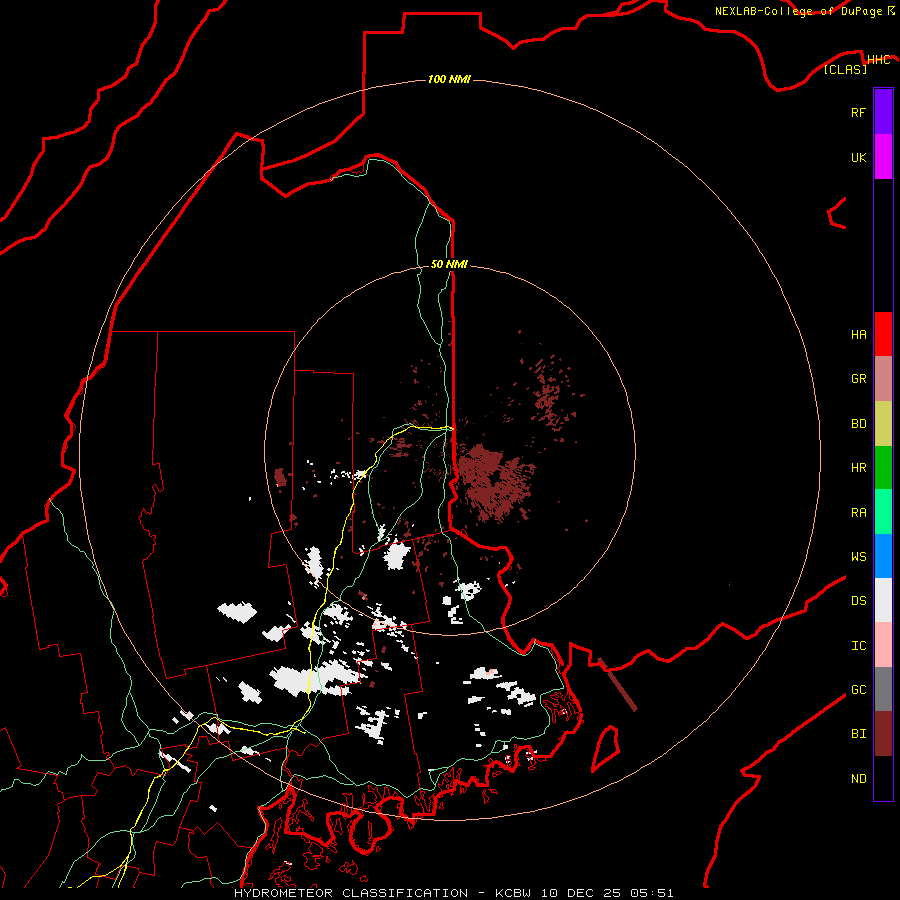The image size is (900, 900).
Task: Click the HHC product code label
Action: click(x=878, y=60)
